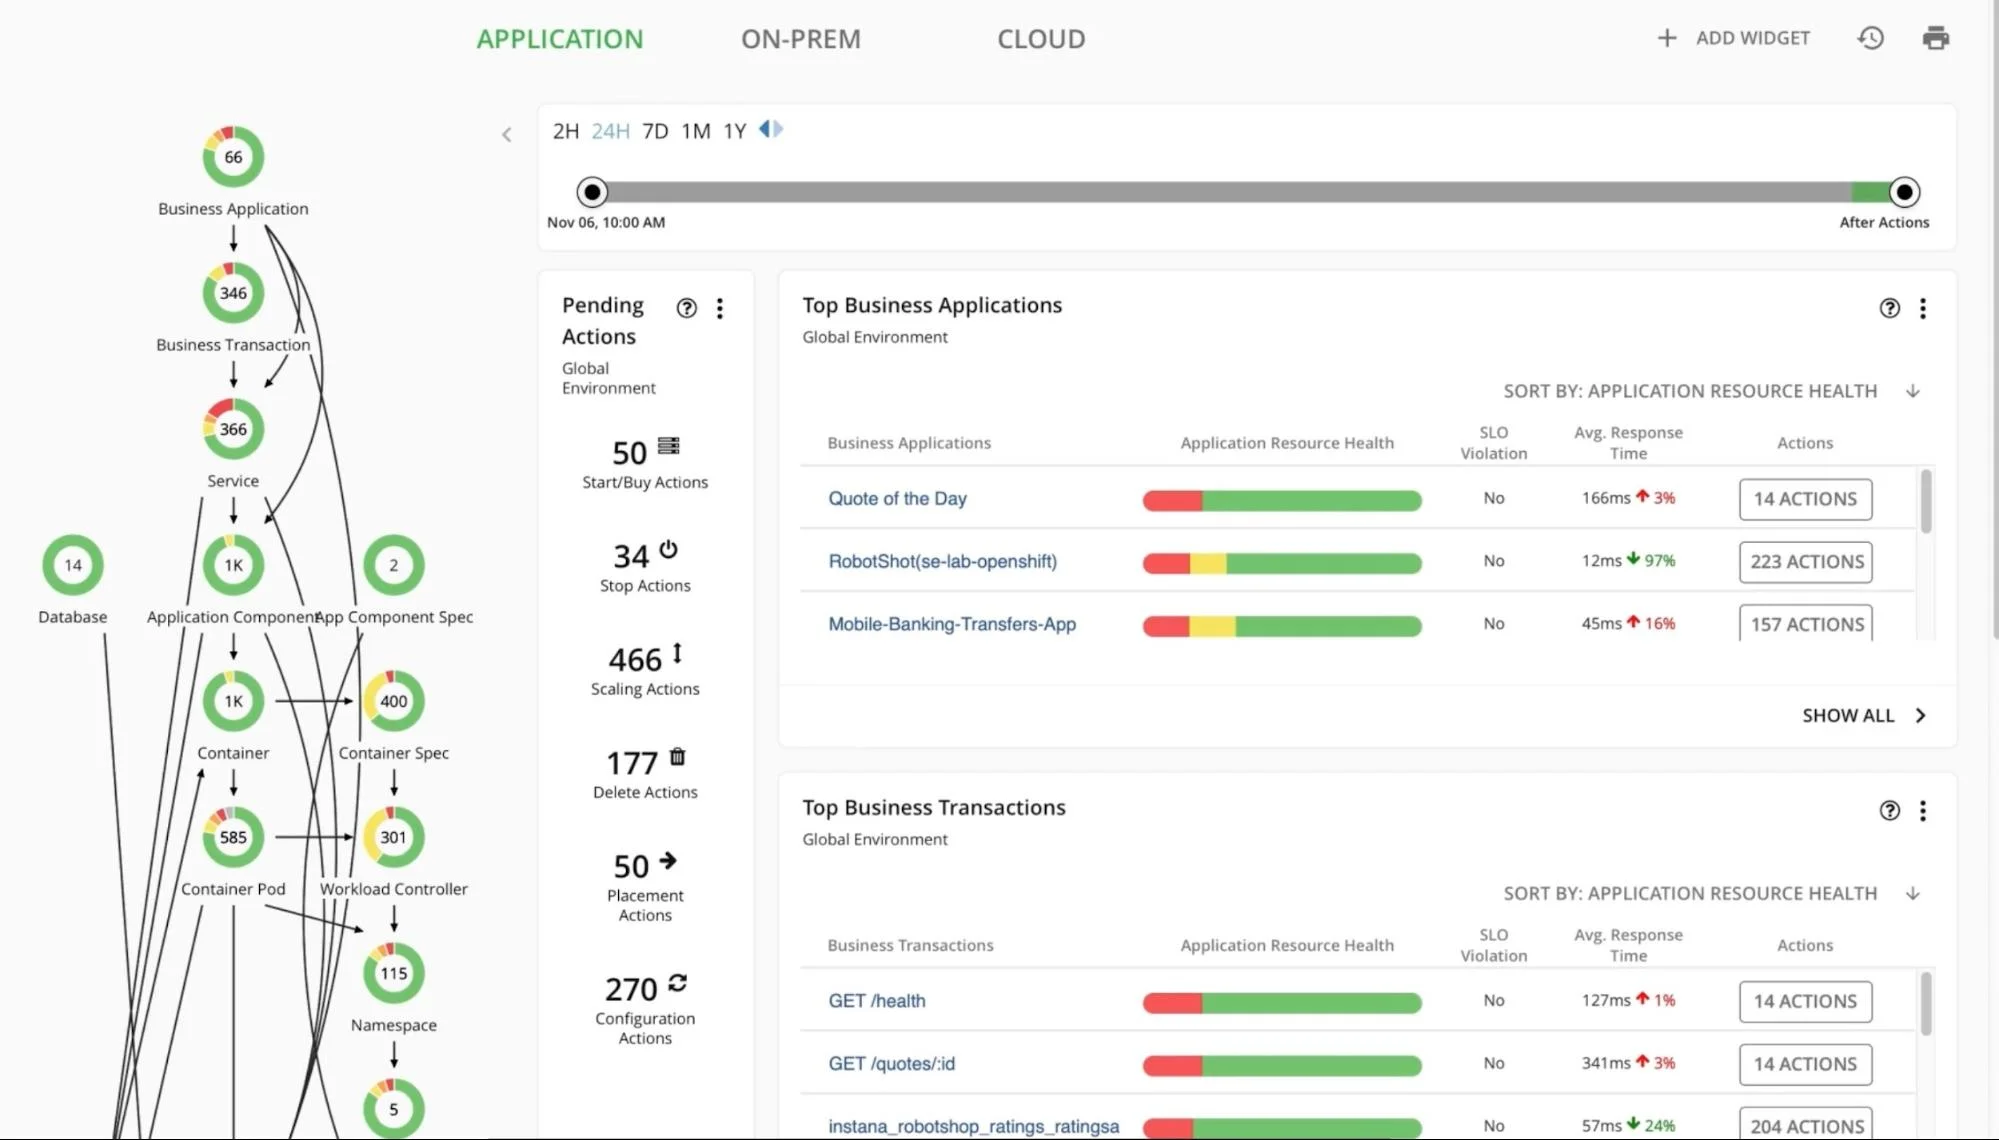Image resolution: width=1999 pixels, height=1140 pixels.
Task: Toggle the time range arrows icon
Action: (x=771, y=129)
